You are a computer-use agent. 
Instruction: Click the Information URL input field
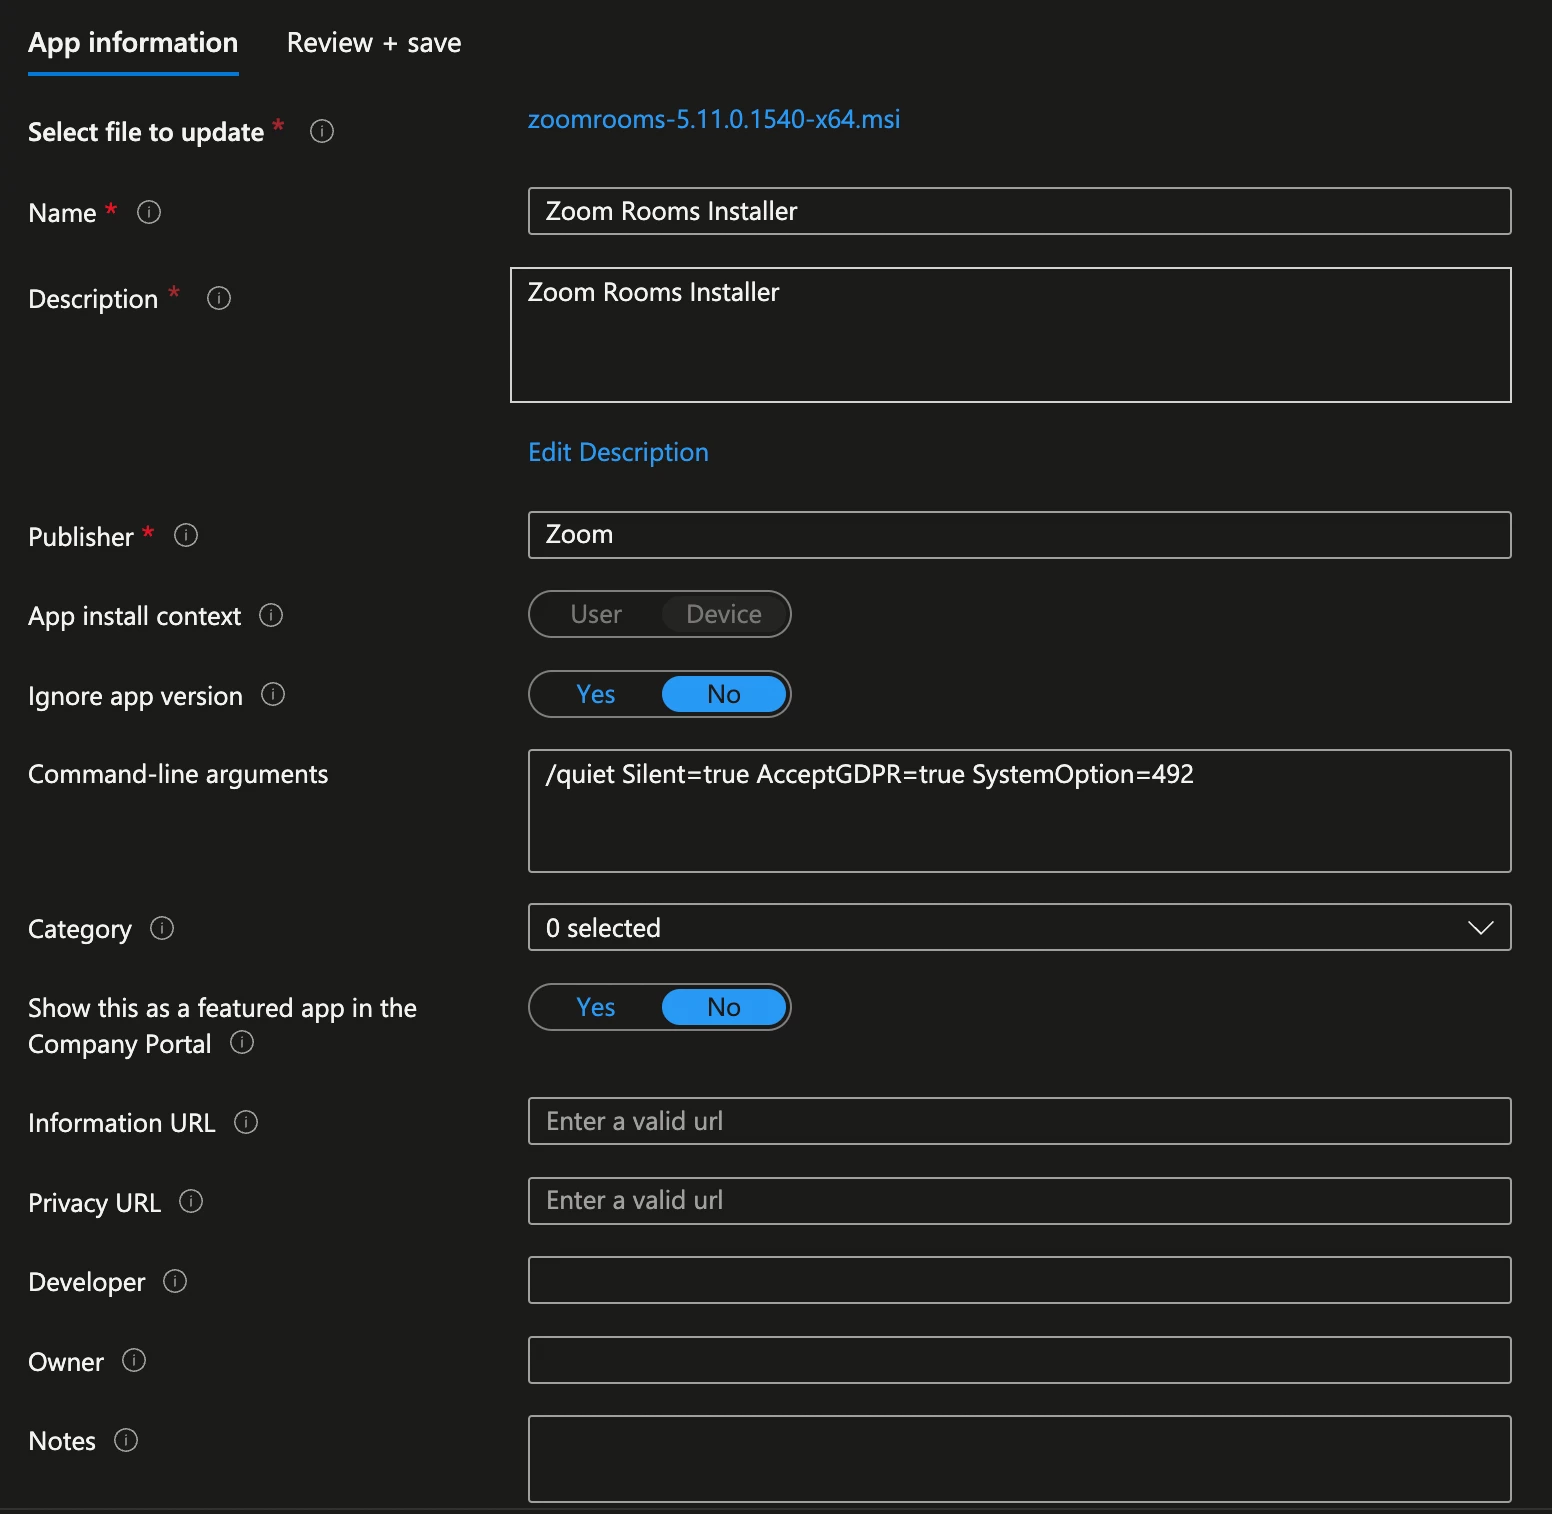(1019, 1121)
